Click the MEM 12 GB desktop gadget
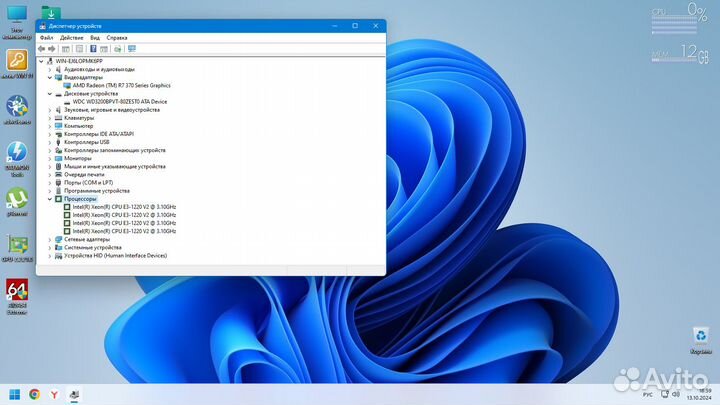This screenshot has width=720, height=405. pyautogui.click(x=680, y=54)
